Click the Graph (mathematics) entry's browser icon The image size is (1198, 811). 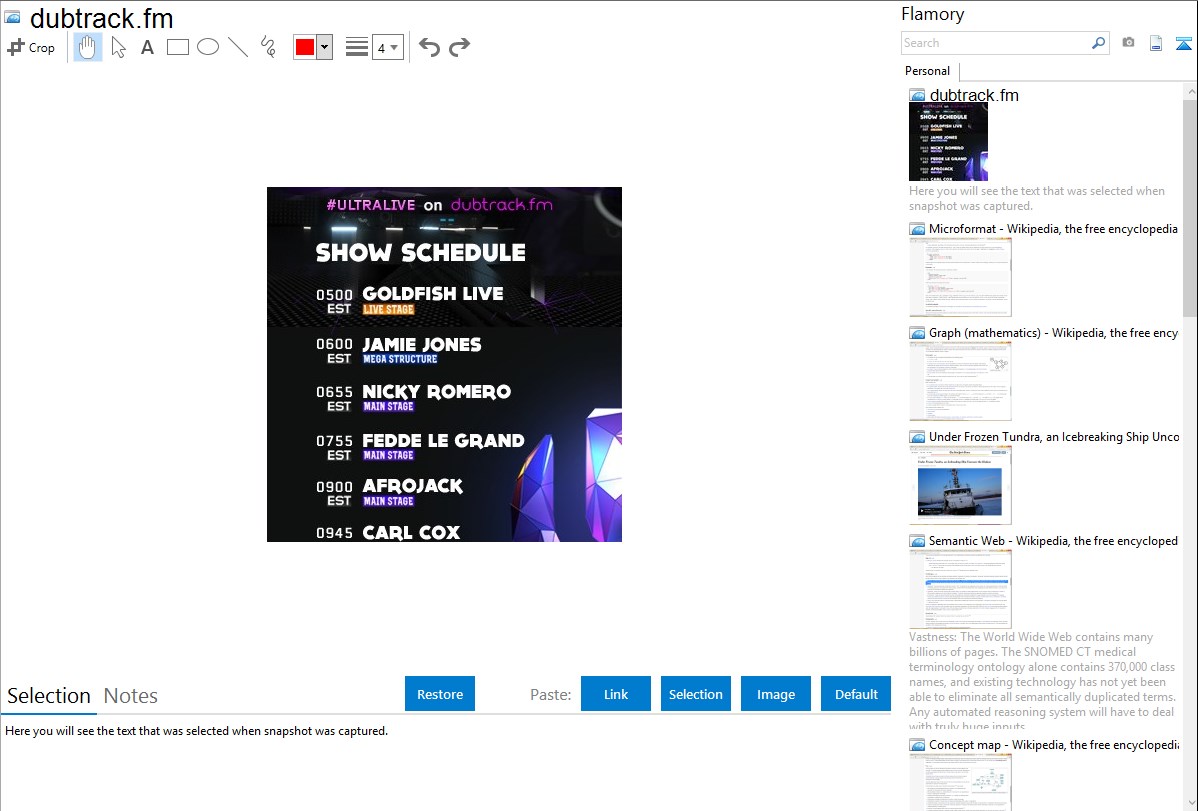pyautogui.click(x=917, y=333)
